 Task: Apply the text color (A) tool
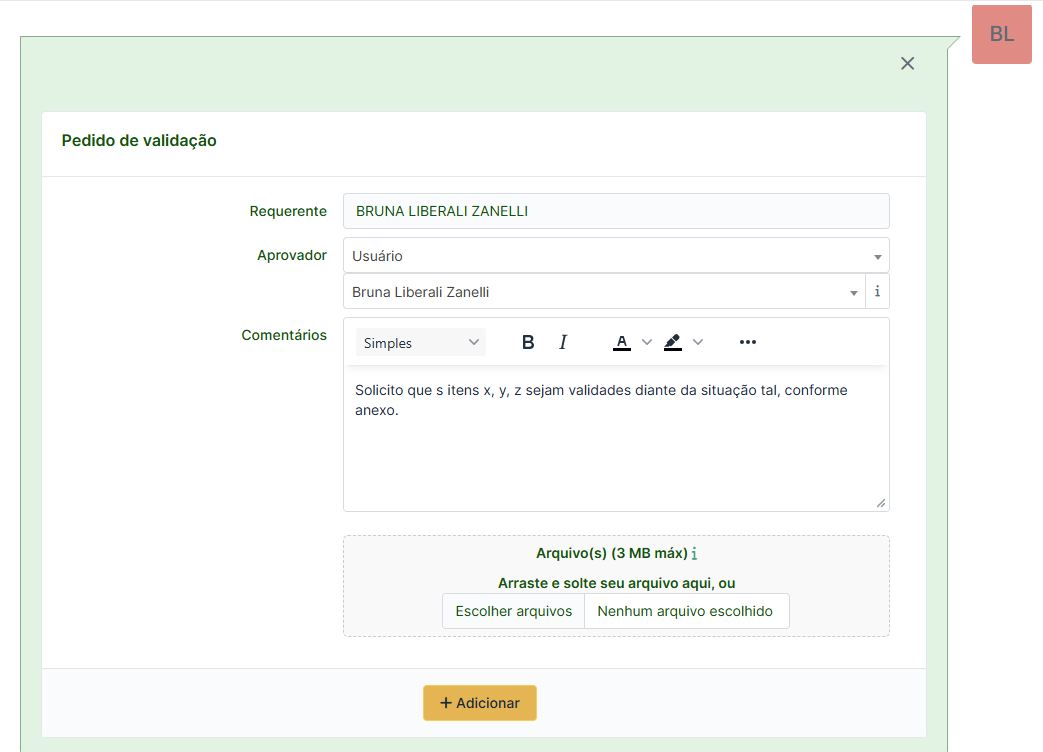pyautogui.click(x=621, y=343)
